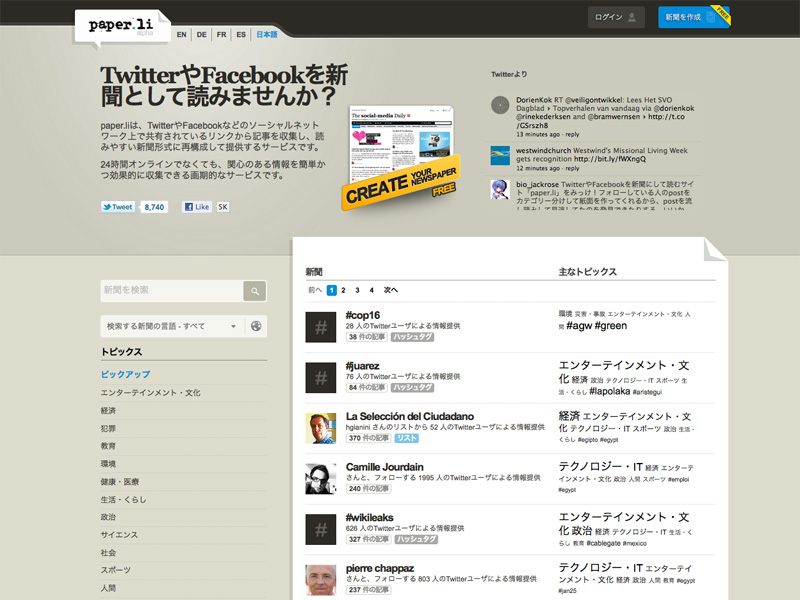Click the 8,740 tweet count
The image size is (800, 600).
[154, 207]
